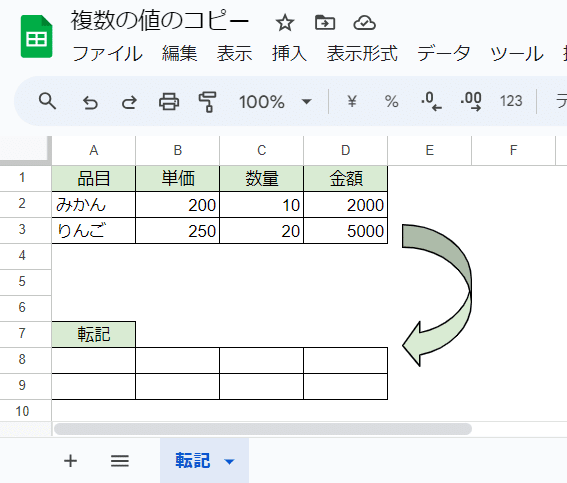Viewport: 567px width, 483px height.
Task: Open the 転記 sheet tab options arrow
Action: pyautogui.click(x=229, y=461)
